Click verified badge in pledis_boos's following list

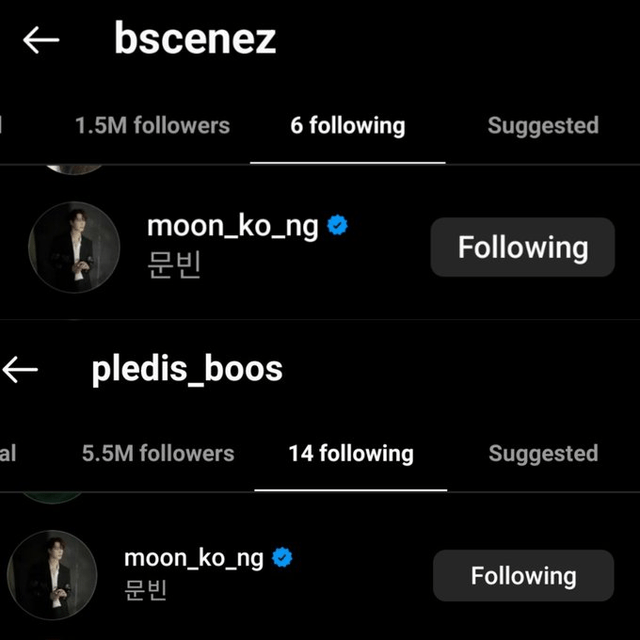[283, 557]
